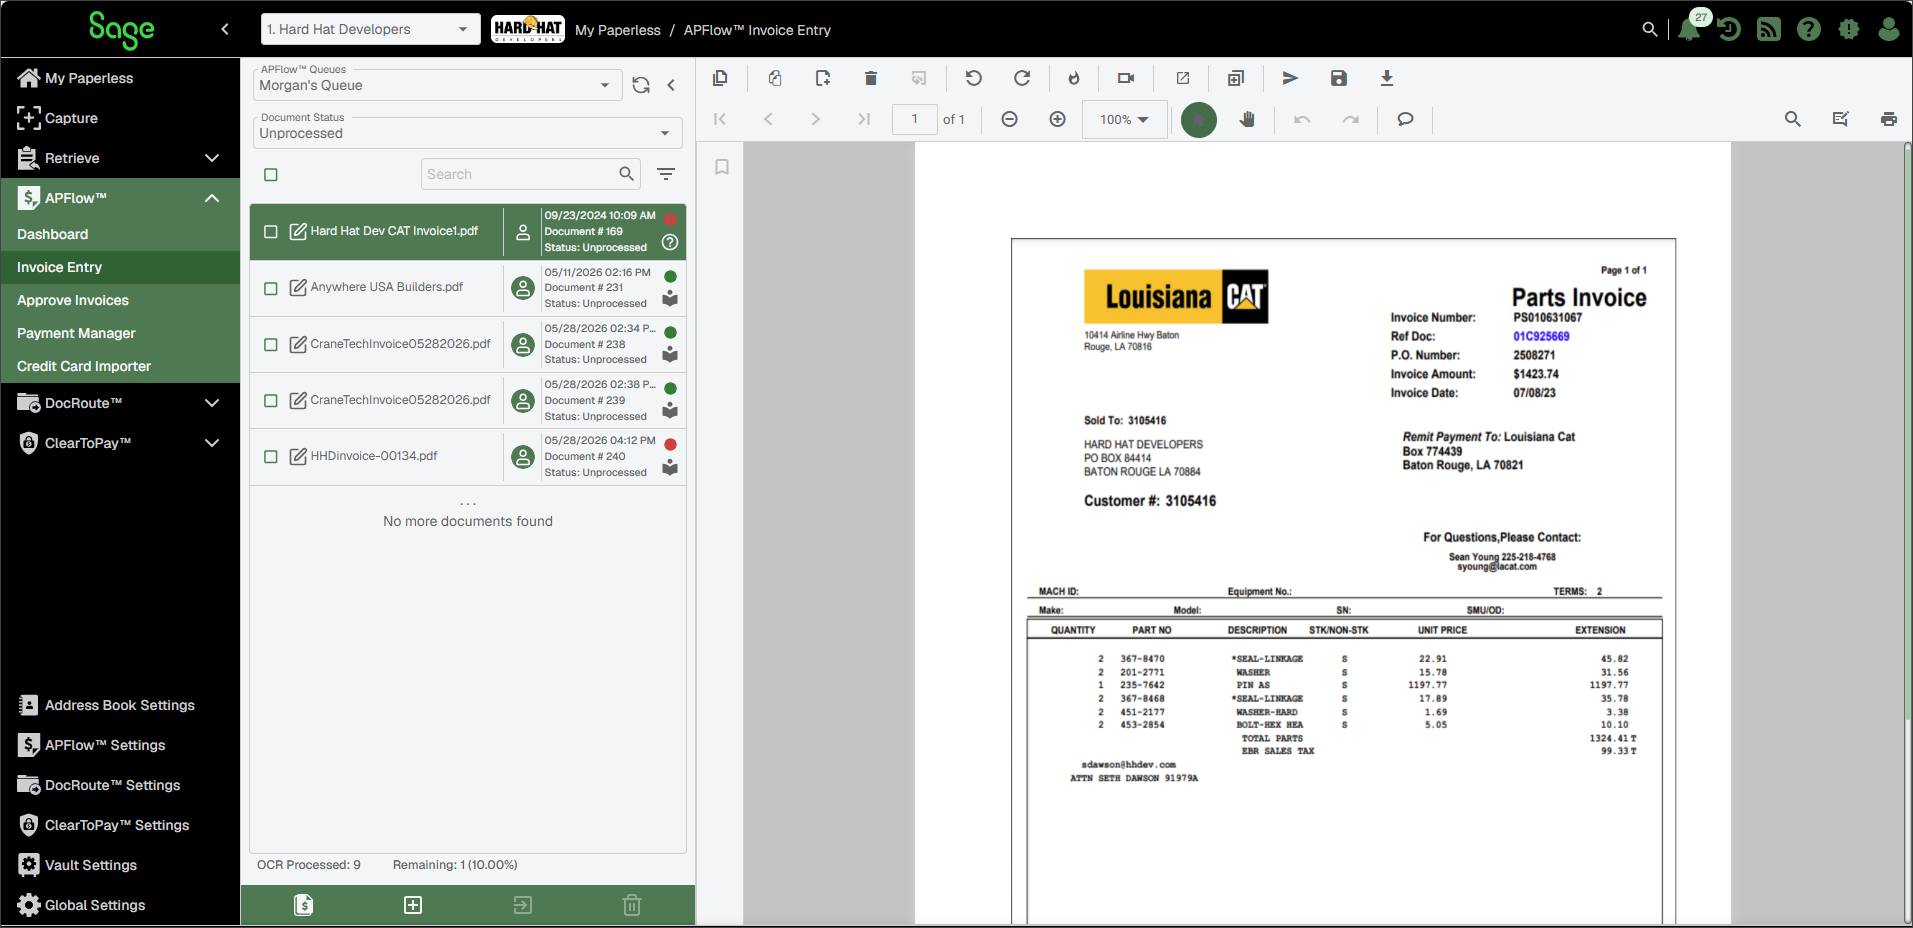Viewport: 1913px width, 928px height.
Task: Zoom out with minus circle icon
Action: tap(1009, 119)
